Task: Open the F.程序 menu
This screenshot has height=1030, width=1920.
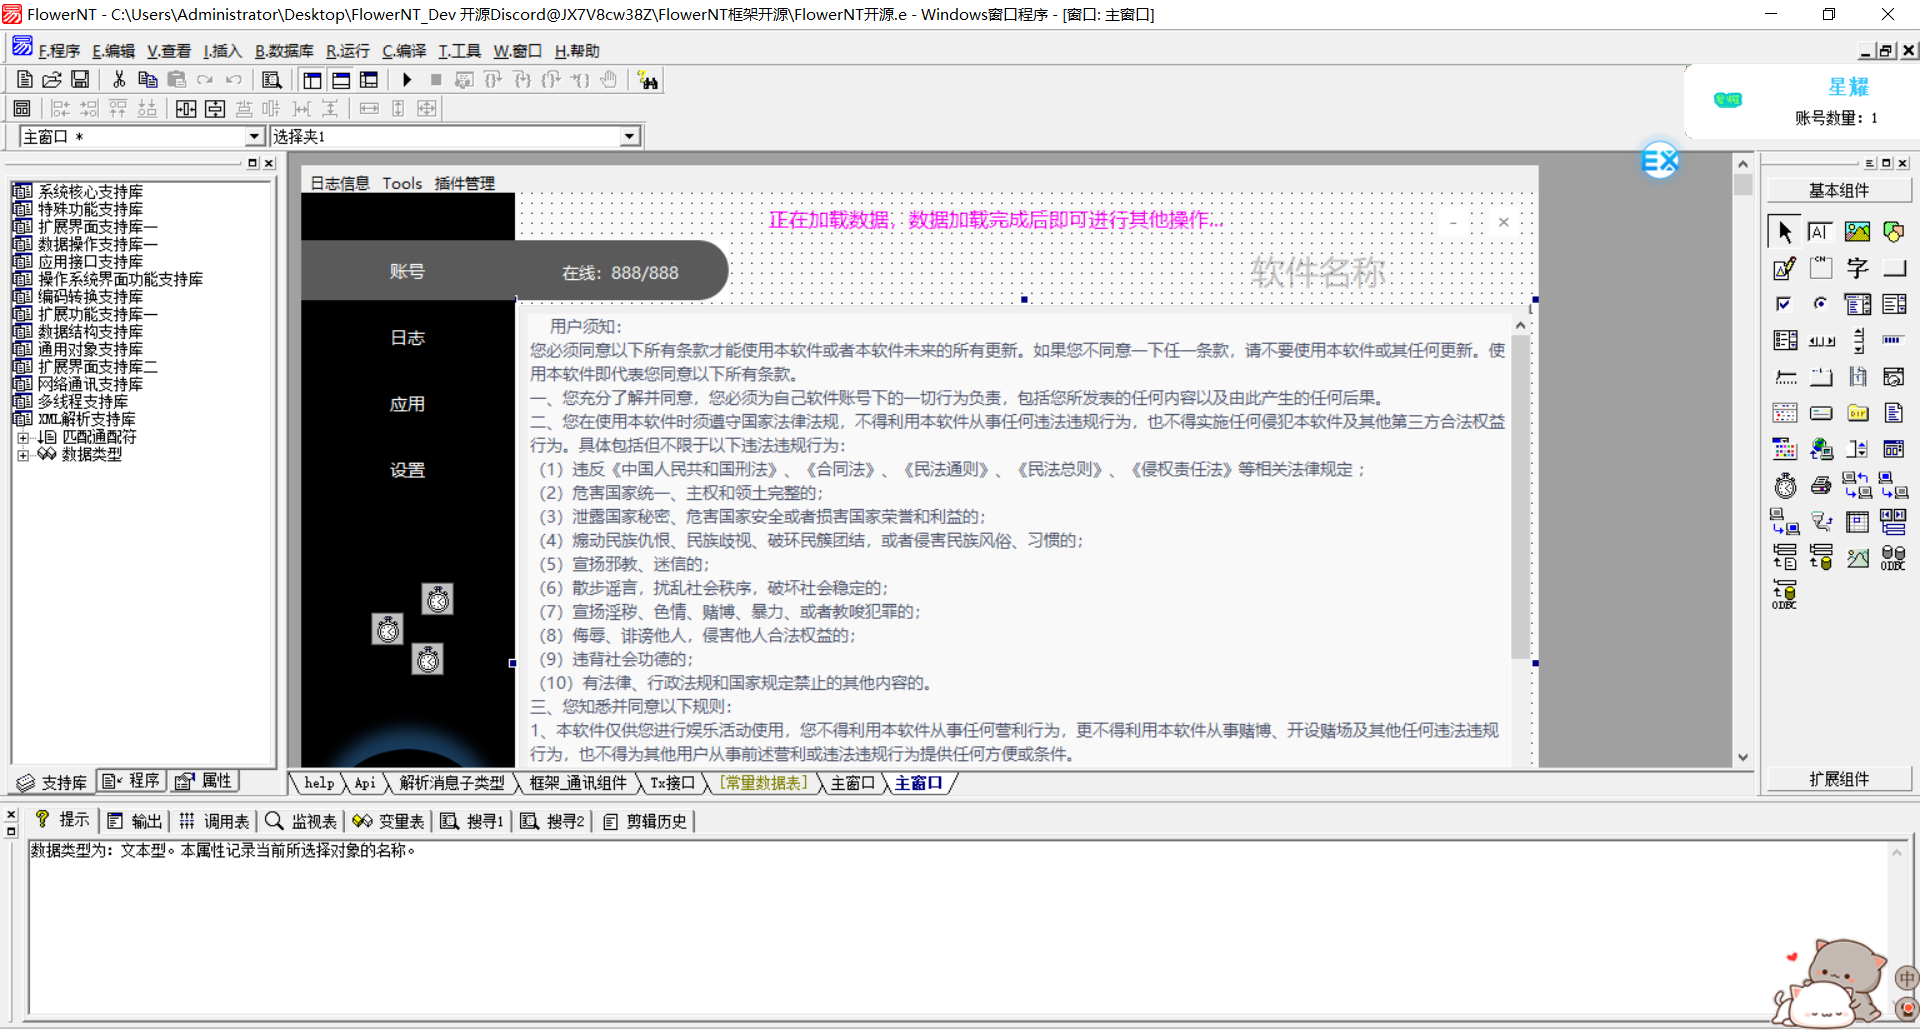Action: 59,51
